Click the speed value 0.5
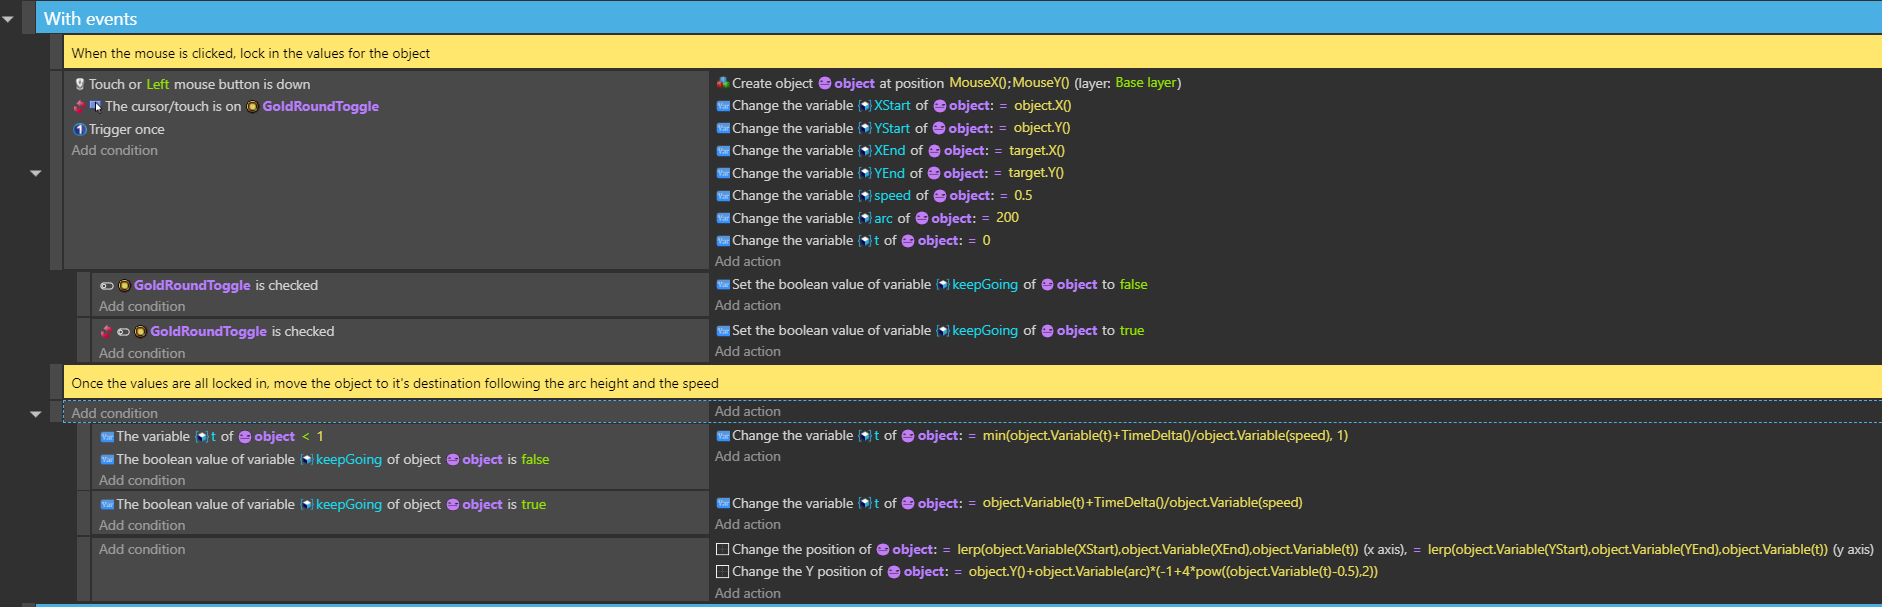The height and width of the screenshot is (607, 1882). tap(1022, 195)
